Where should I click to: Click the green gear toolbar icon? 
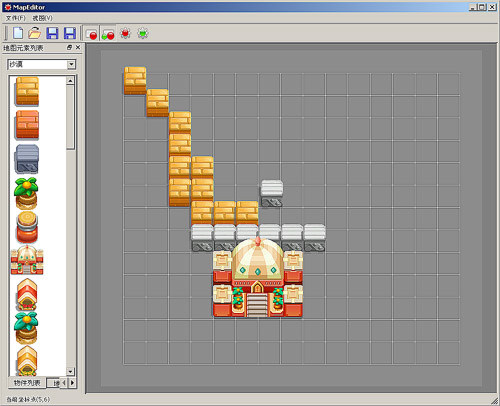point(143,33)
